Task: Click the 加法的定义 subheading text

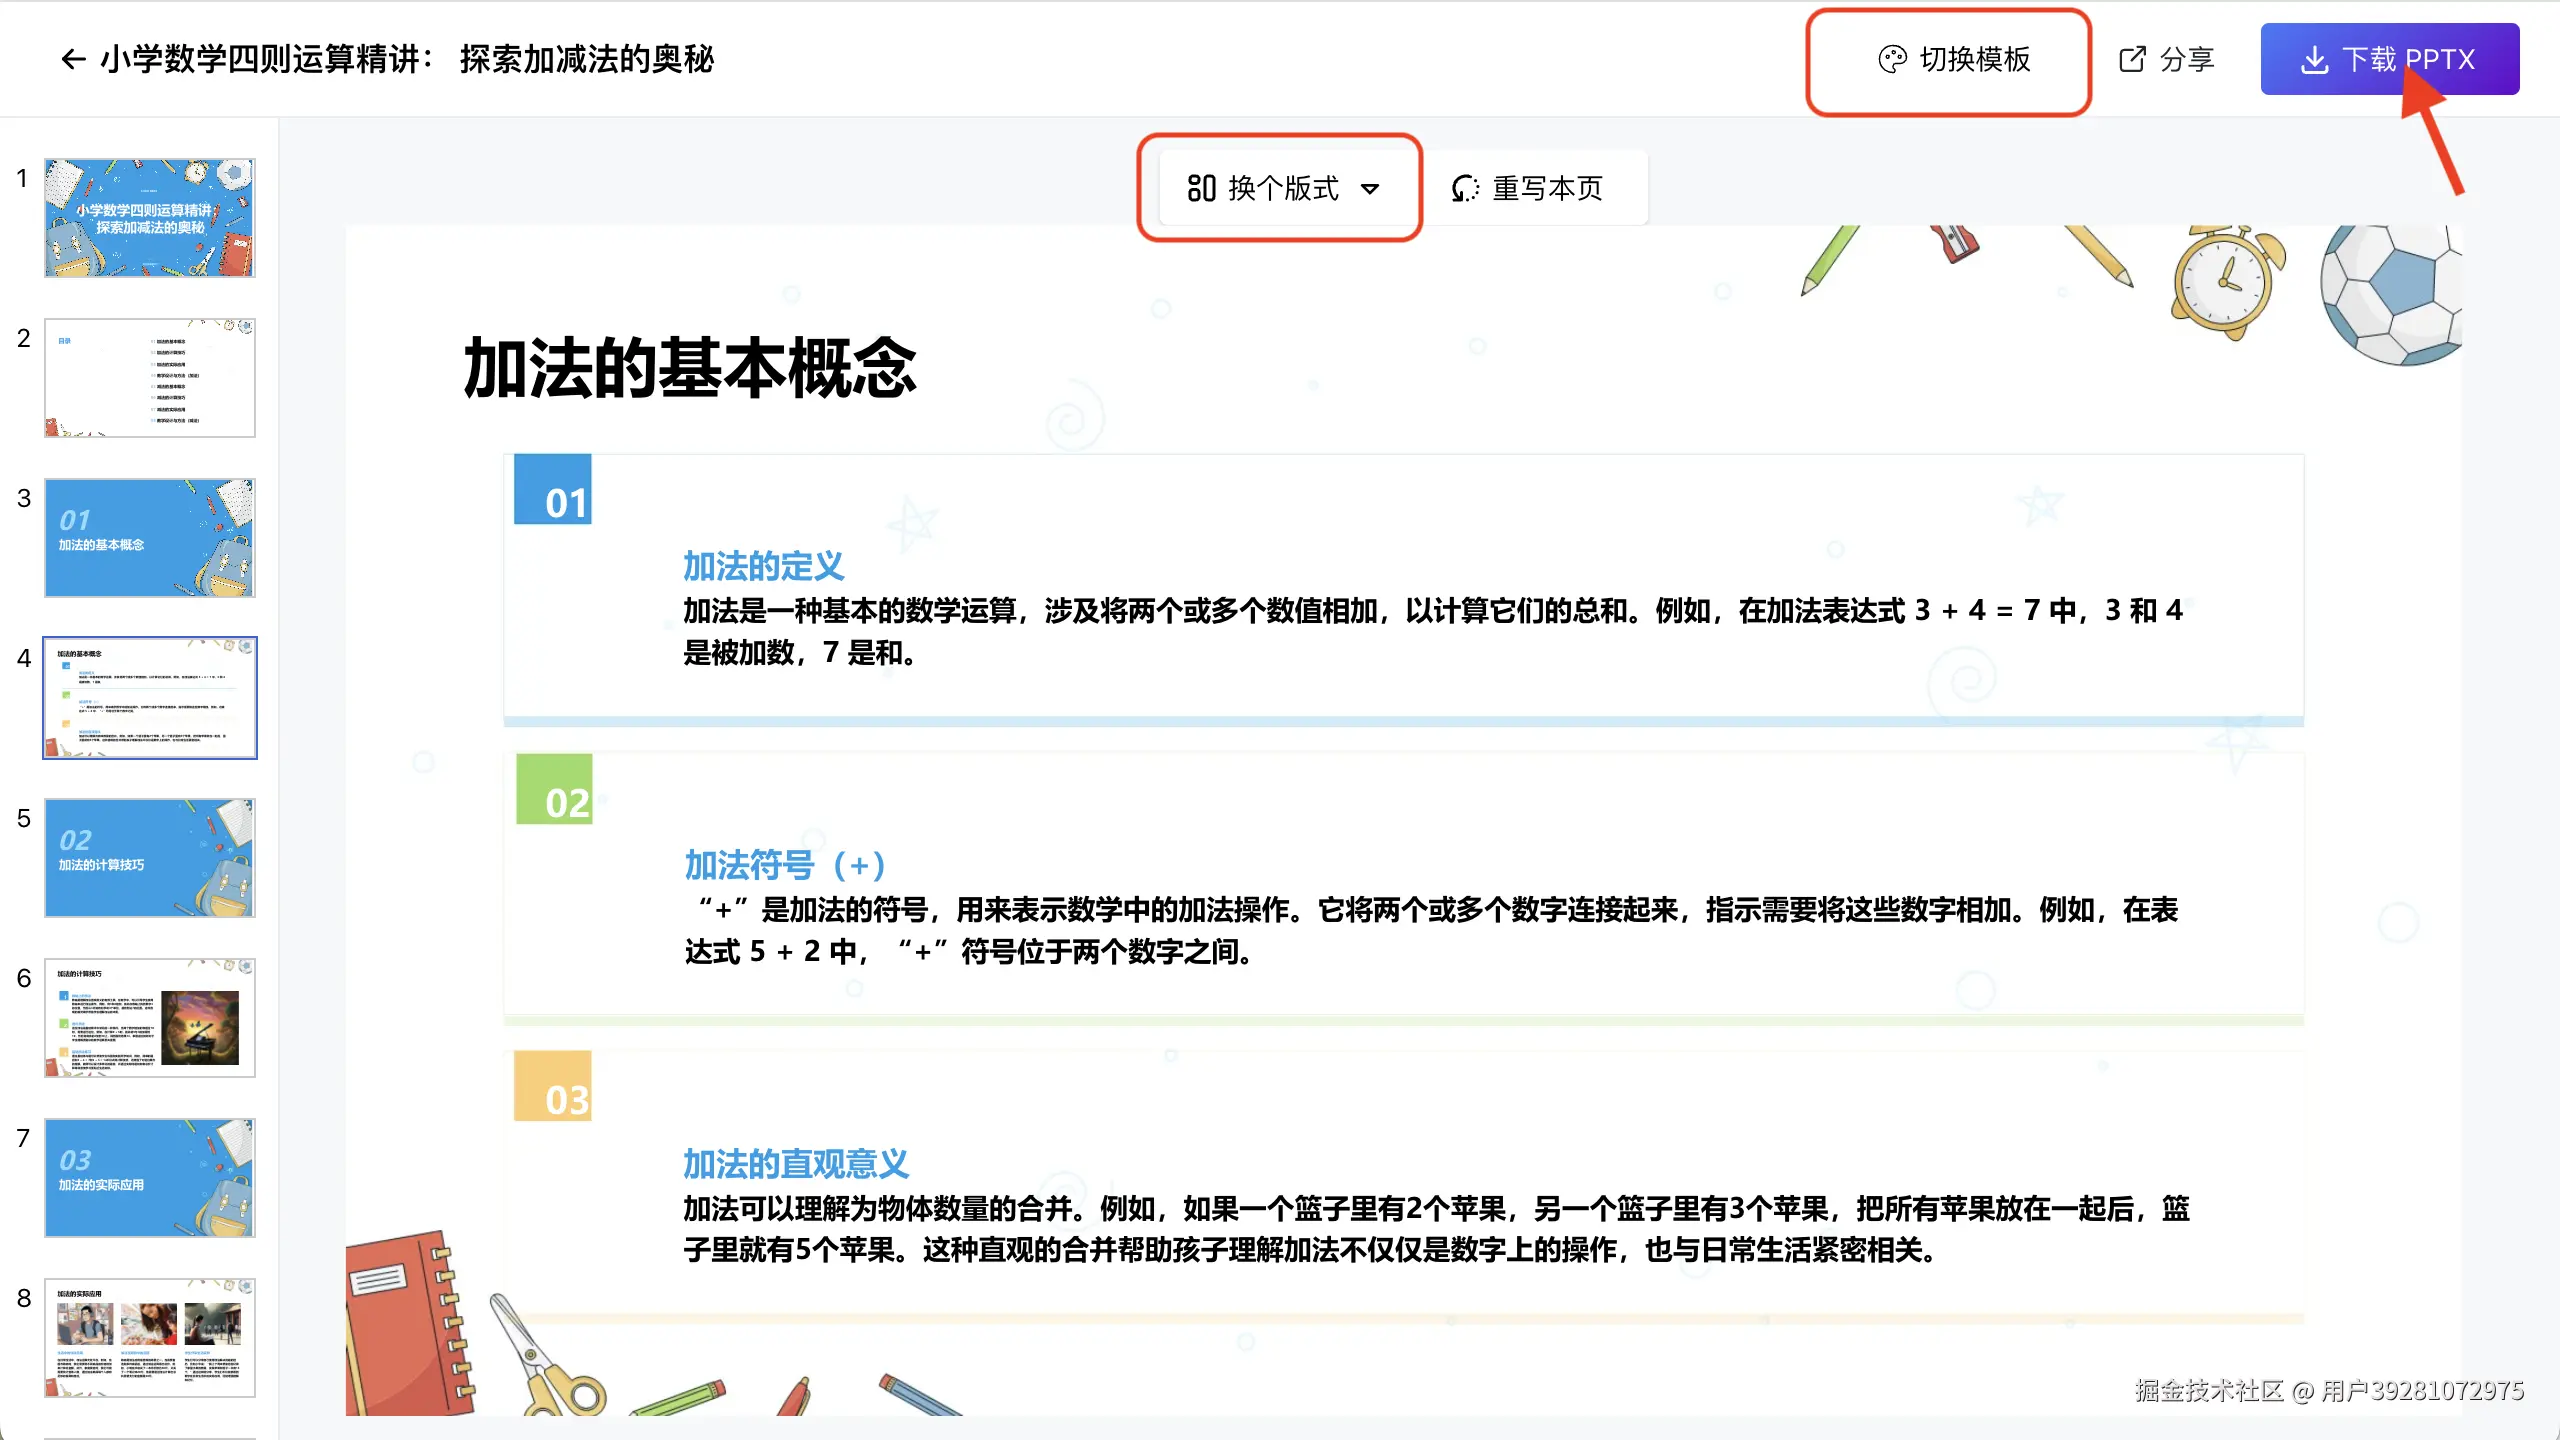Action: click(x=764, y=566)
